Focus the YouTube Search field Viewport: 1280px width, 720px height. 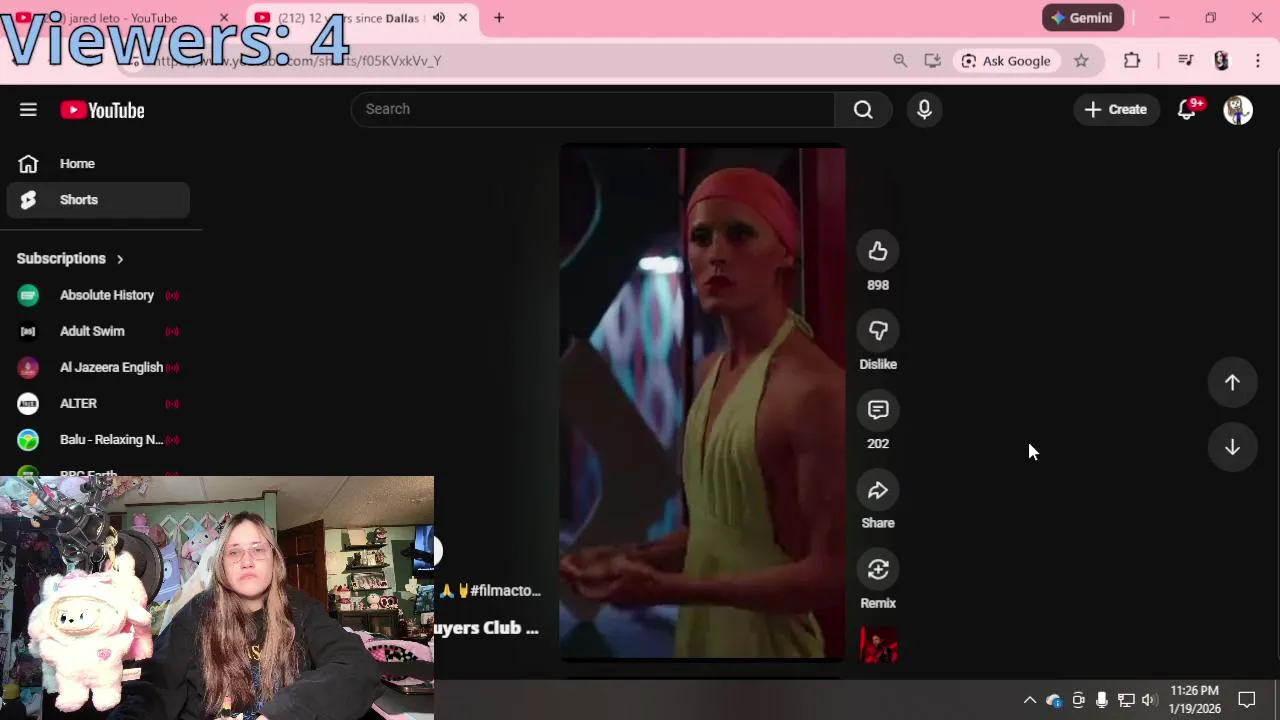[x=592, y=109]
